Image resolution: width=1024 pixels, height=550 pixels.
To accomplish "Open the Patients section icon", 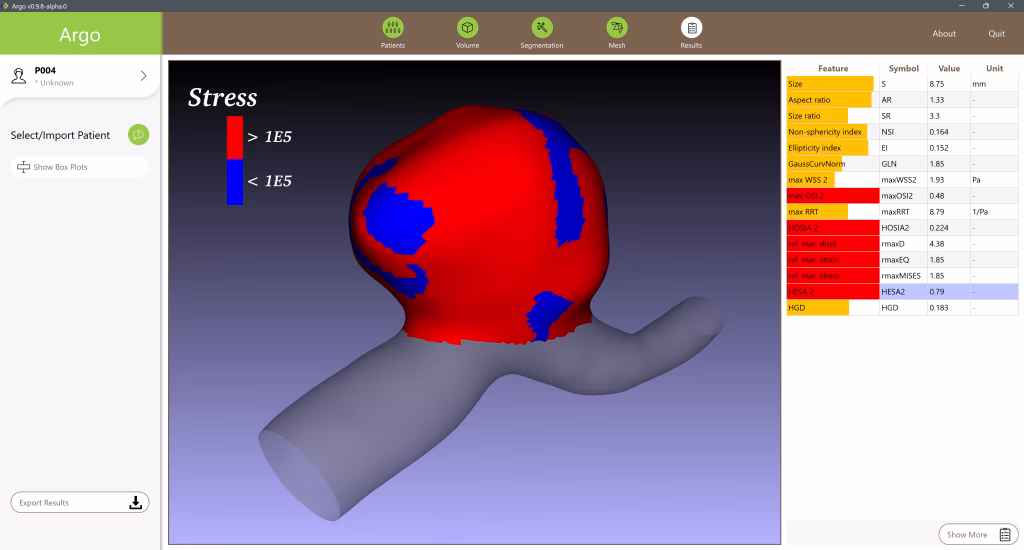I will pos(392,27).
